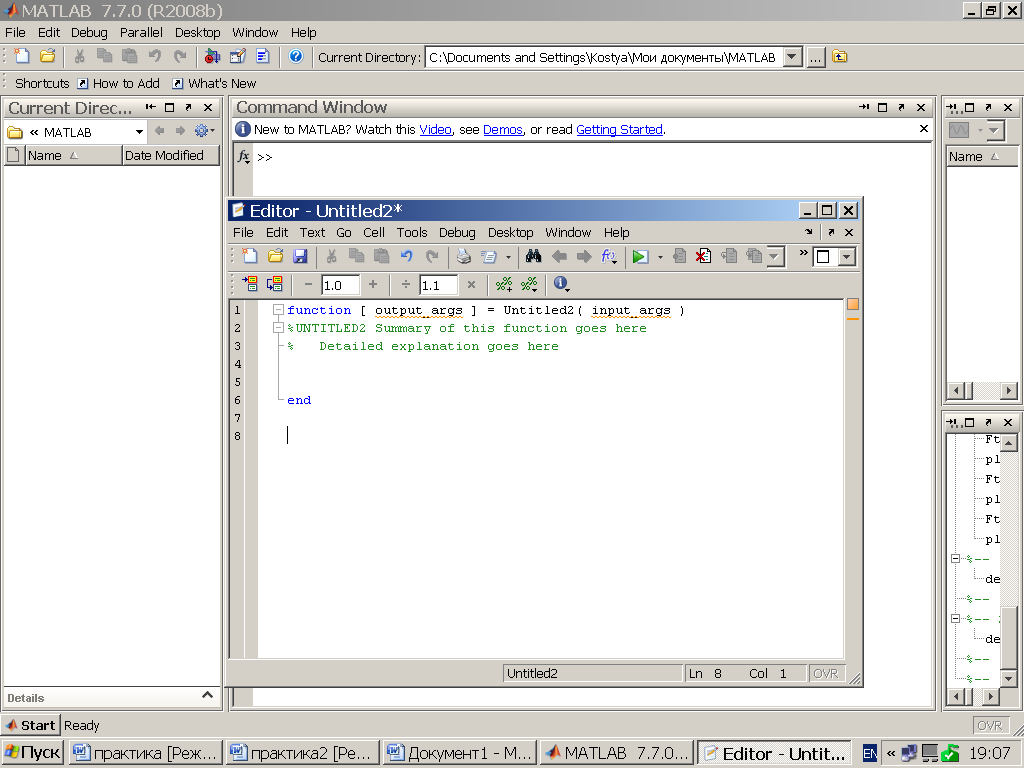Collapse comment block fold on line 2

[x=278, y=328]
